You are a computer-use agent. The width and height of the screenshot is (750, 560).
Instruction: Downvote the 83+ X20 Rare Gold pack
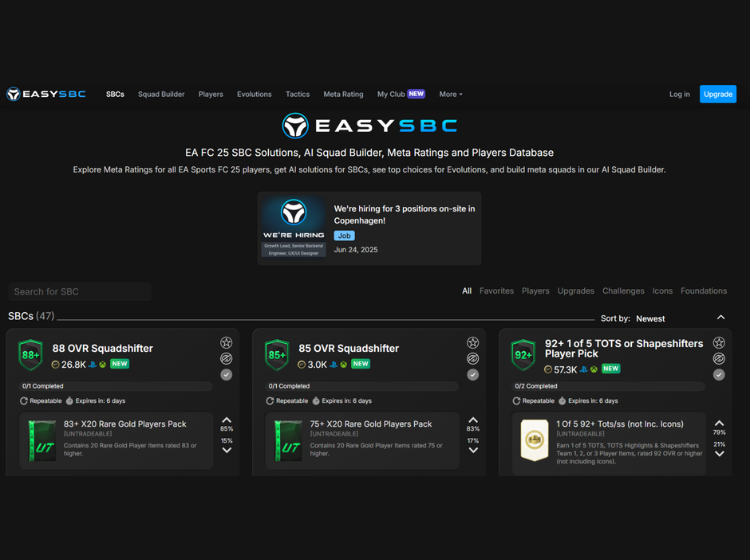[227, 450]
